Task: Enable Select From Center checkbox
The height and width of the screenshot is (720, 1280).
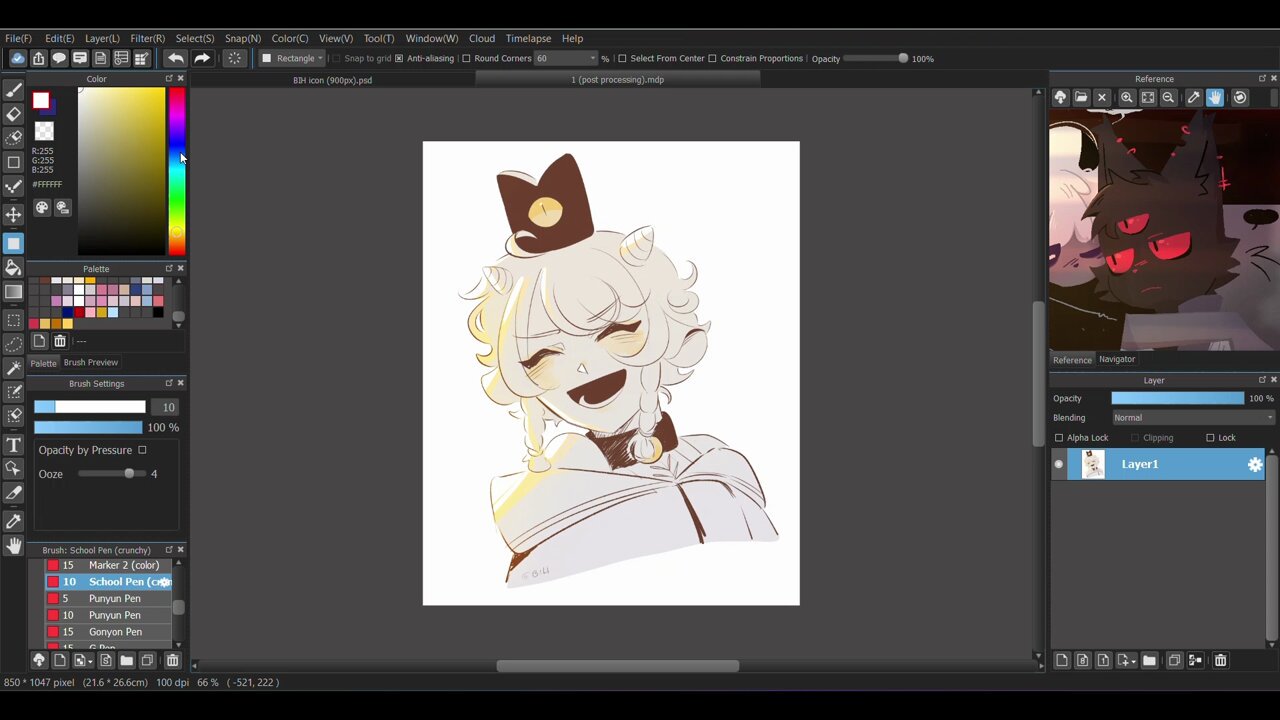Action: point(622,59)
